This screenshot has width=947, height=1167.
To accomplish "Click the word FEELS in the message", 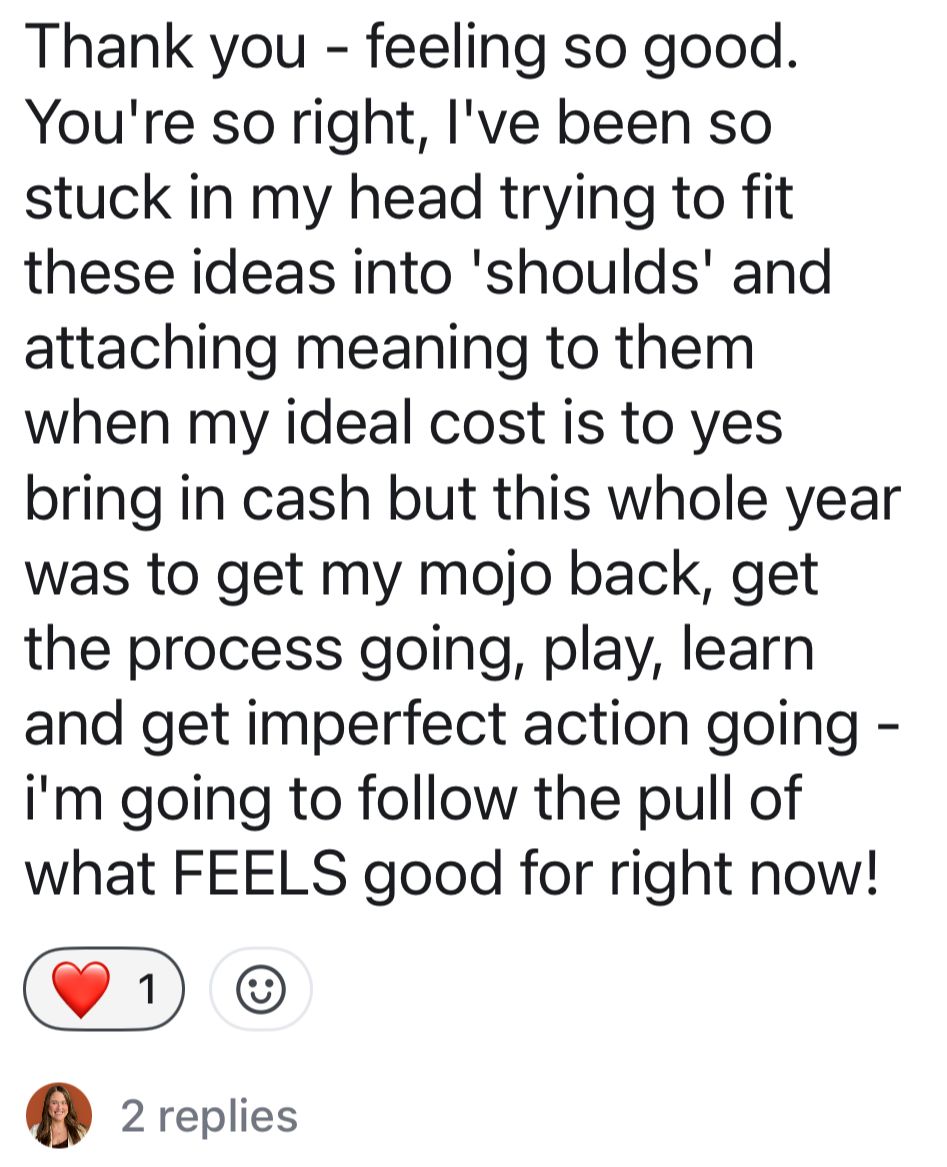I will coord(261,873).
